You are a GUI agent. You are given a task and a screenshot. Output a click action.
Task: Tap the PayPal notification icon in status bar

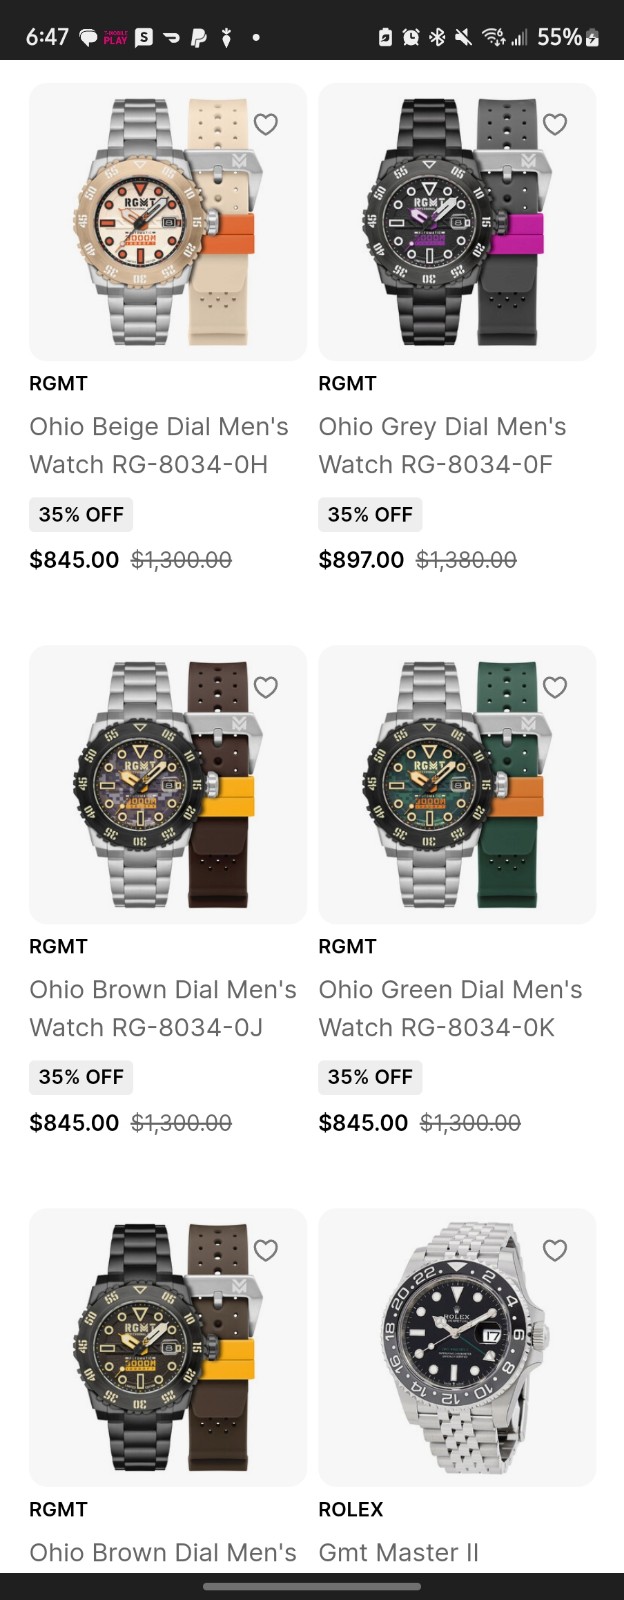[x=199, y=37]
